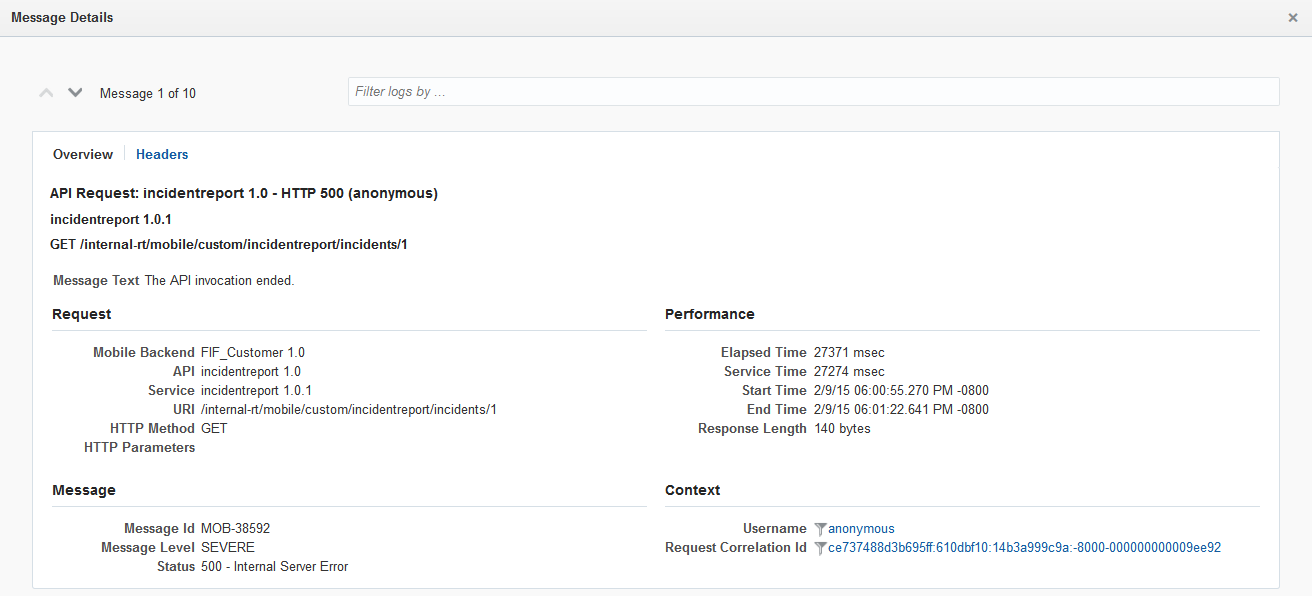Click the SEVERE message level value
The width and height of the screenshot is (1312, 596).
pyautogui.click(x=228, y=548)
